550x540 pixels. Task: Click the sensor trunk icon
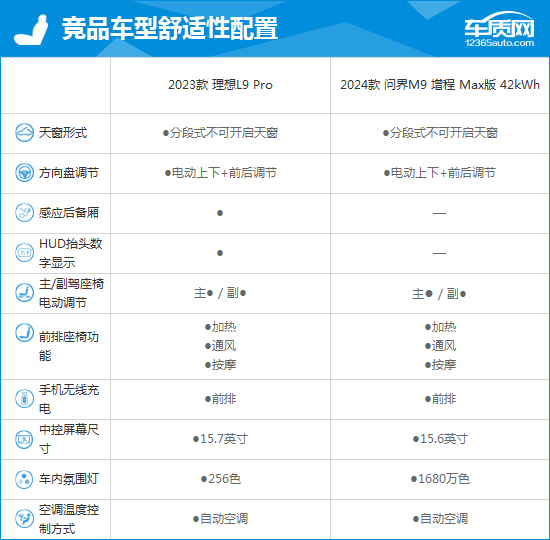coord(24,213)
